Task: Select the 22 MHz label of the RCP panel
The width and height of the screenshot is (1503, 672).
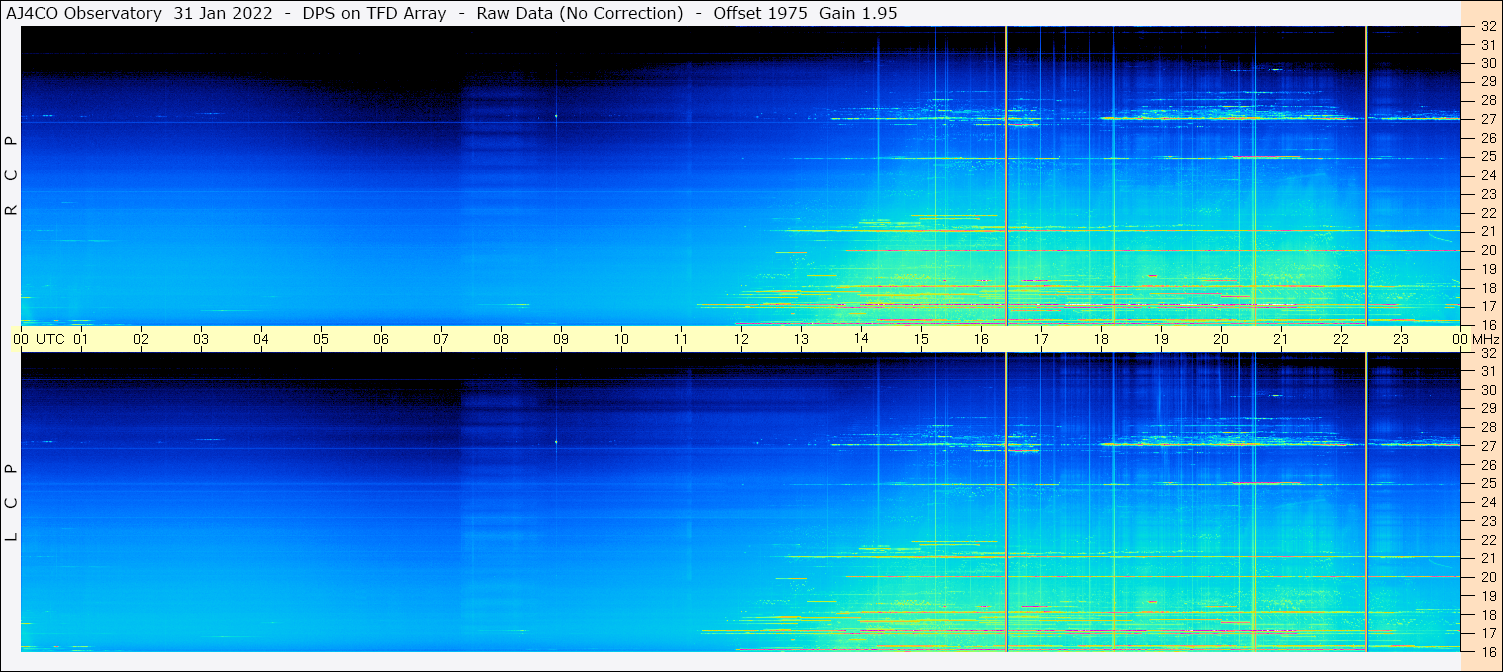Action: click(1487, 212)
